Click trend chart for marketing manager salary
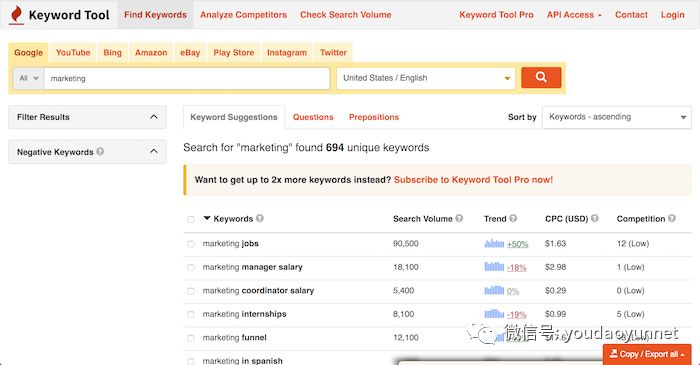700x365 pixels. [494, 267]
